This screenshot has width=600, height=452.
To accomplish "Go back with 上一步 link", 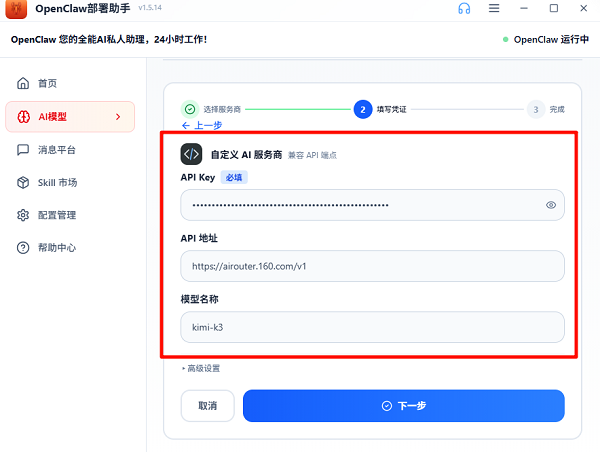I will tap(202, 125).
